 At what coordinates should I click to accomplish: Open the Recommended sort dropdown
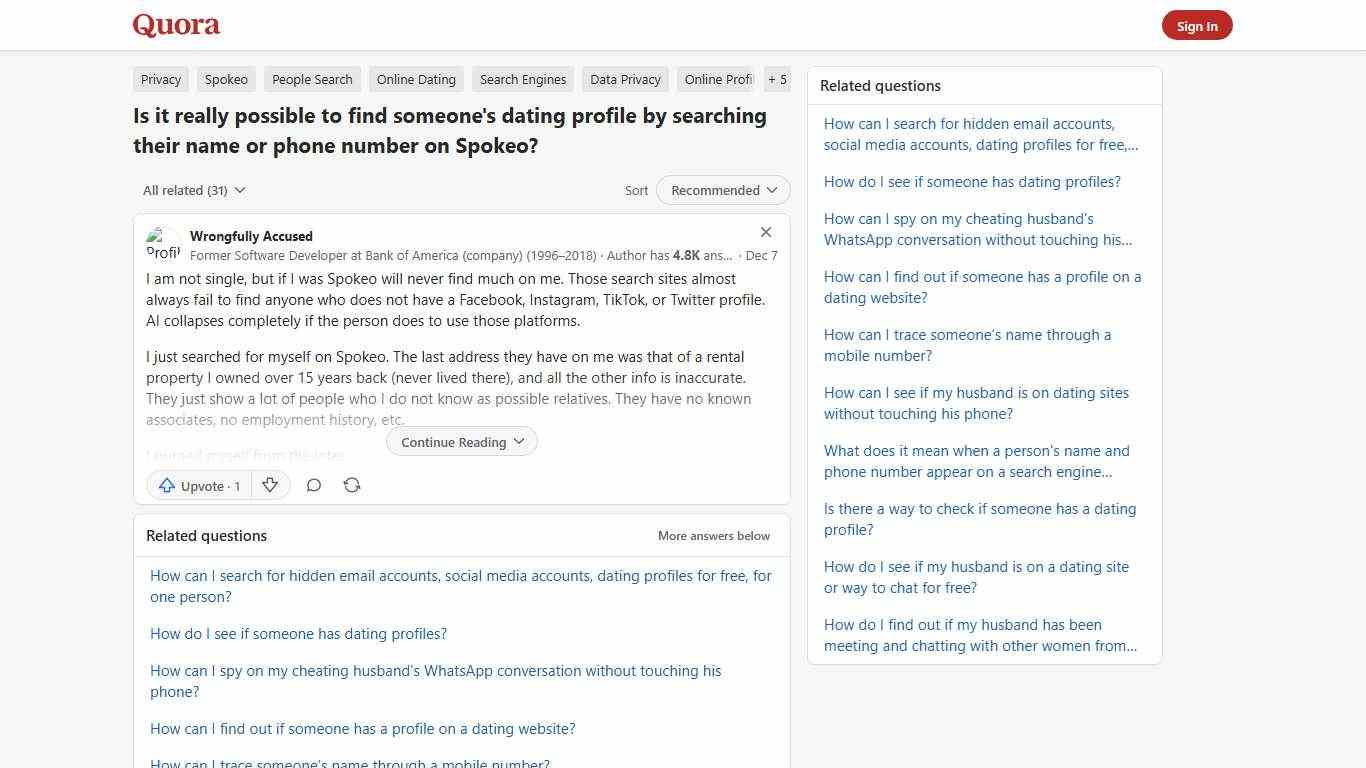pos(722,190)
